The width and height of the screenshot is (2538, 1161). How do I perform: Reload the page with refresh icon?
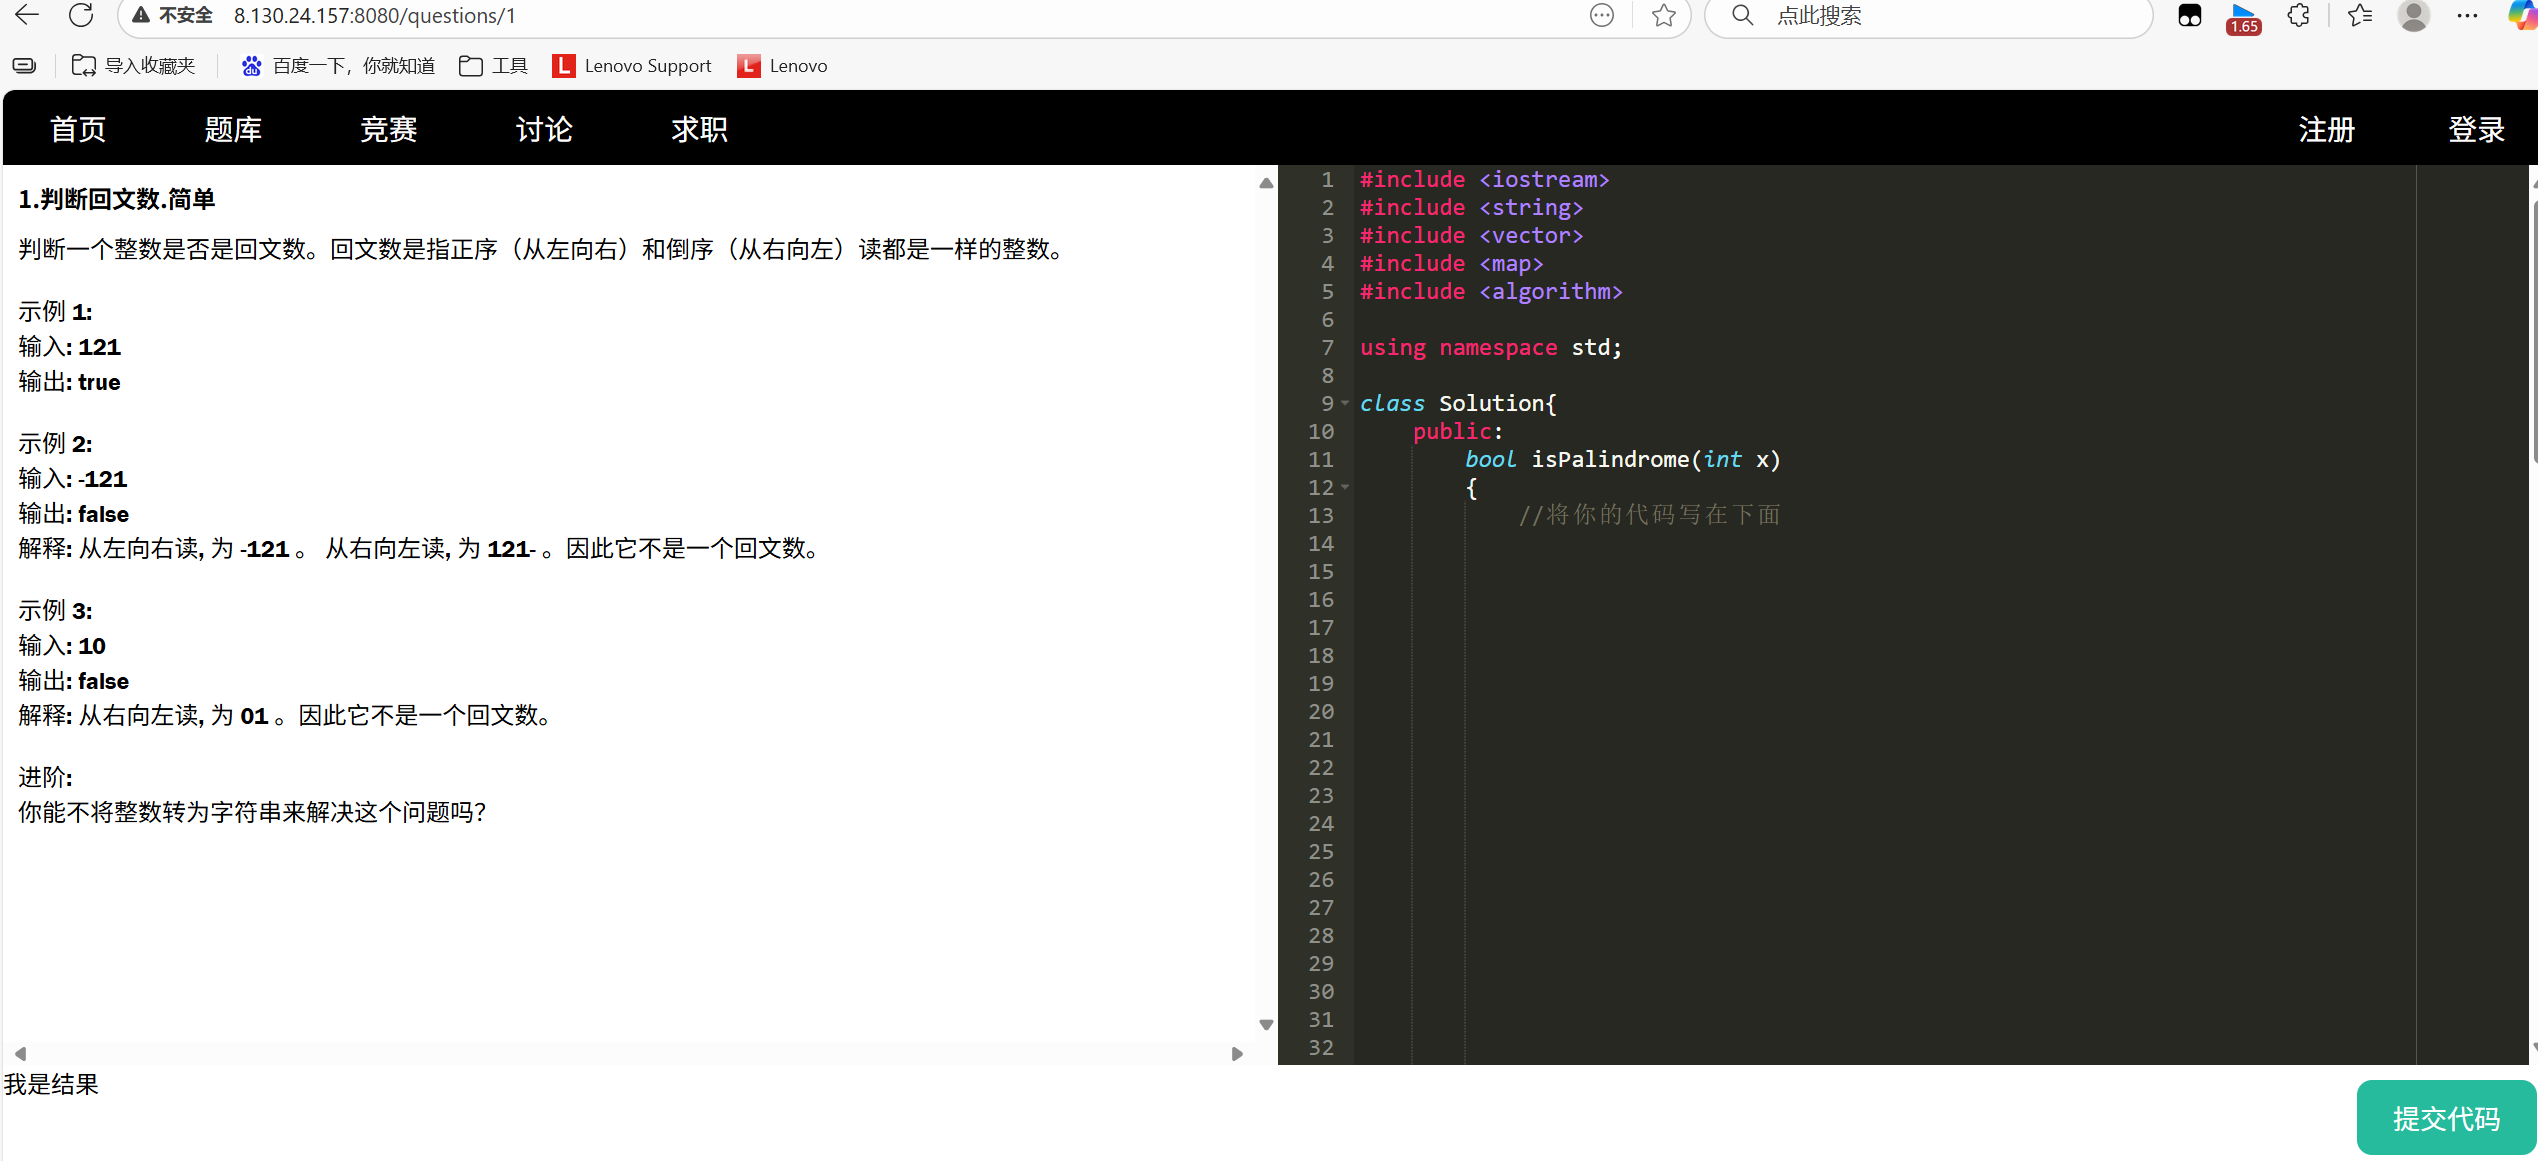pyautogui.click(x=81, y=15)
